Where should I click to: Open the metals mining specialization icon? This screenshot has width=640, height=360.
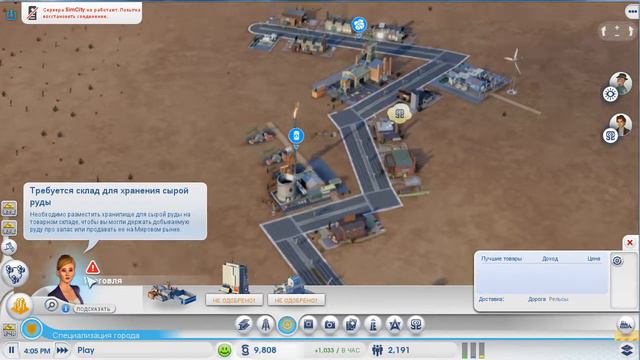click(x=244, y=325)
